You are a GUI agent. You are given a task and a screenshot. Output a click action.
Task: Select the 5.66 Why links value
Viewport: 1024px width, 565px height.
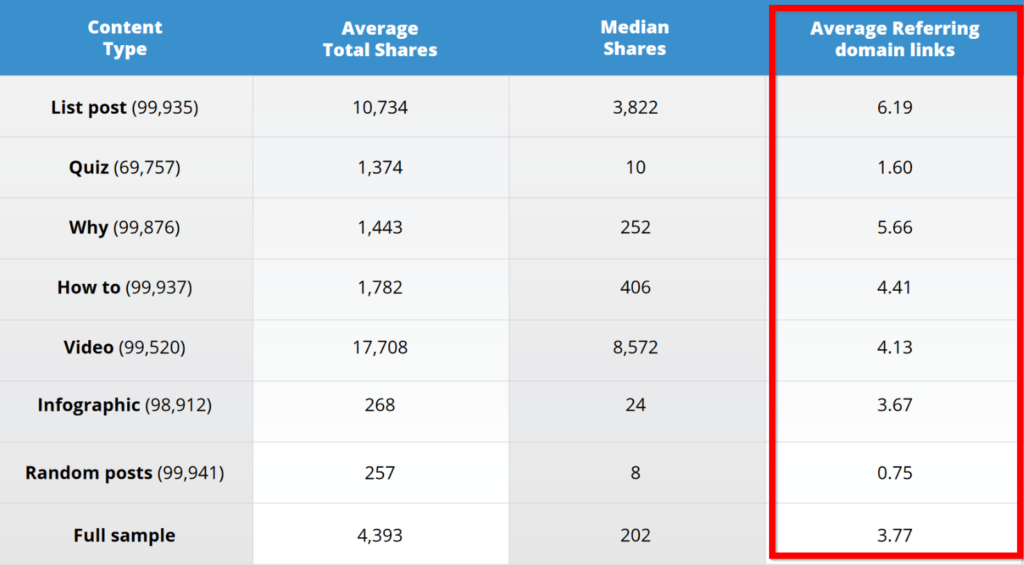(895, 227)
